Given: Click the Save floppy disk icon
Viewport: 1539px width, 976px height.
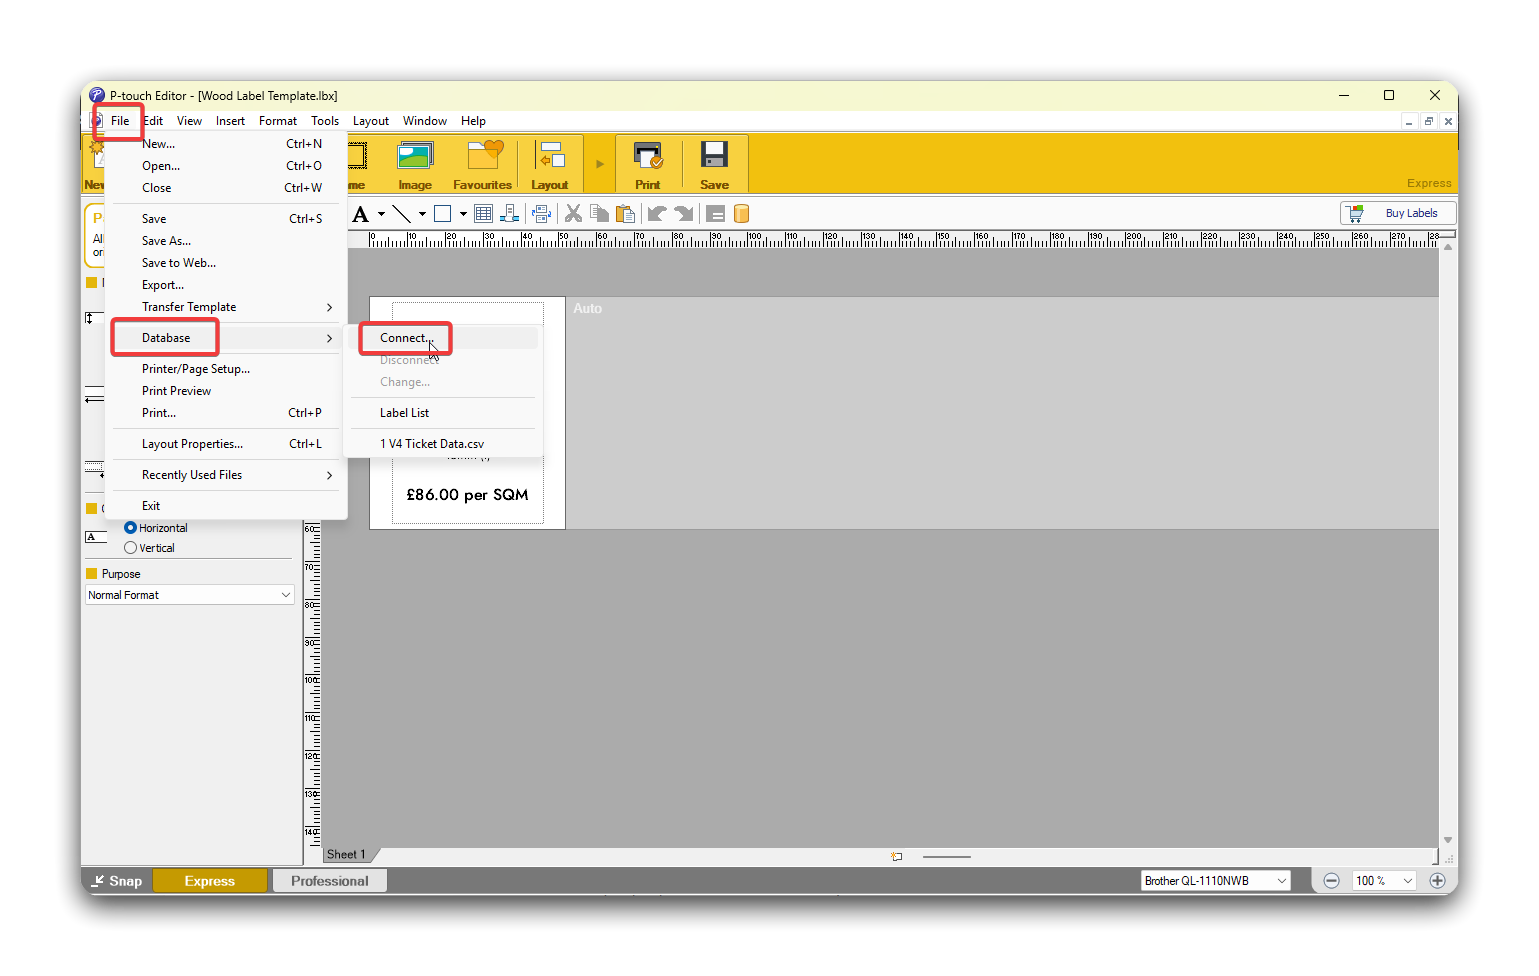Looking at the screenshot, I should [x=714, y=164].
